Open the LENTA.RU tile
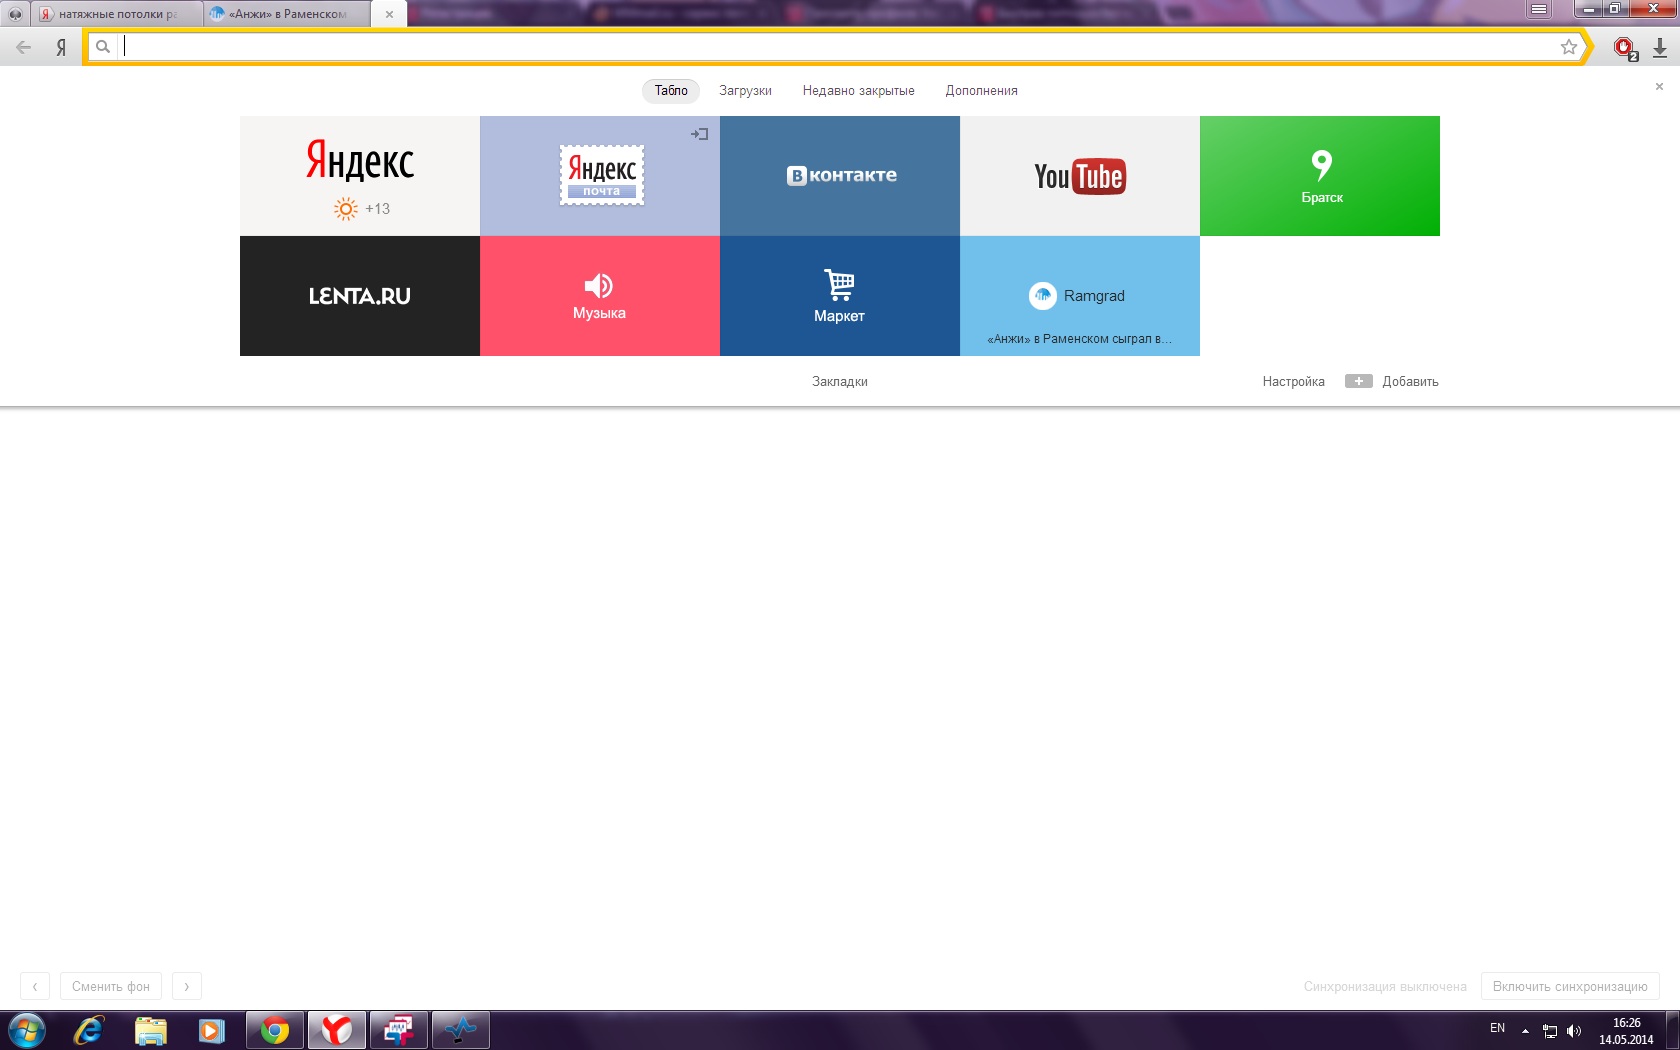Screen dimensions: 1680x1050 [360, 296]
